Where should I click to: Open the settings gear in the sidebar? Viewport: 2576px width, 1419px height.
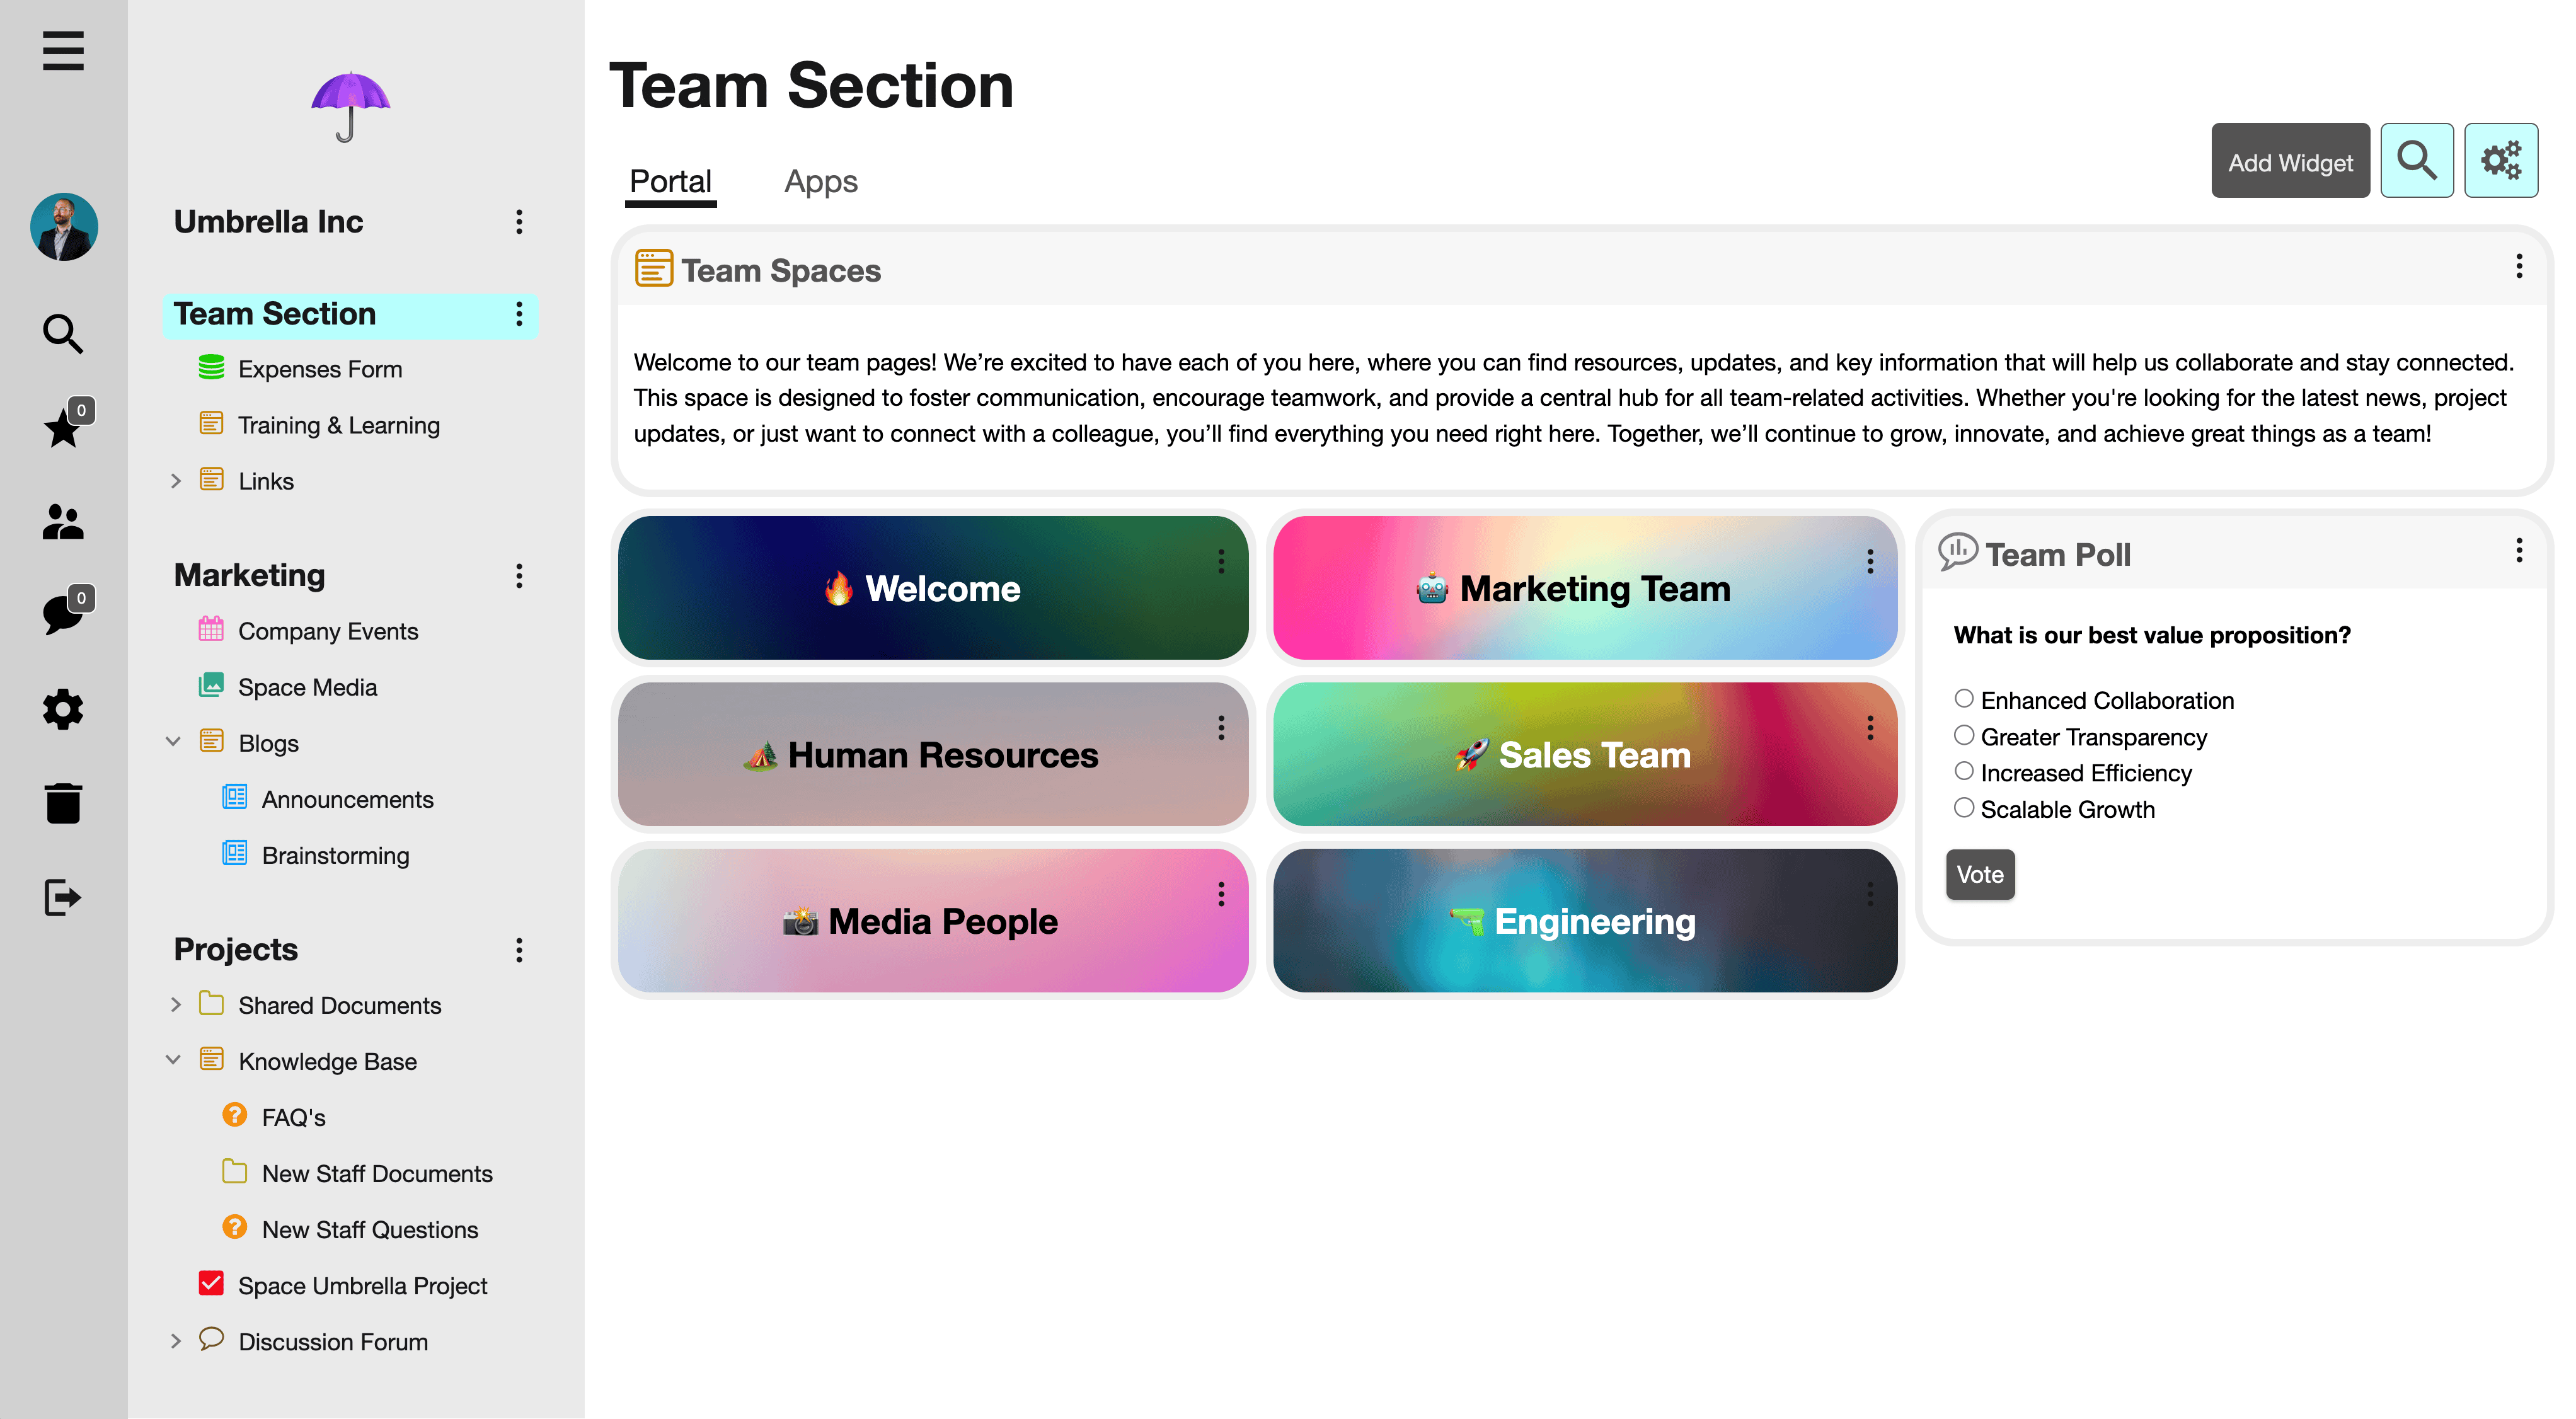tap(63, 709)
